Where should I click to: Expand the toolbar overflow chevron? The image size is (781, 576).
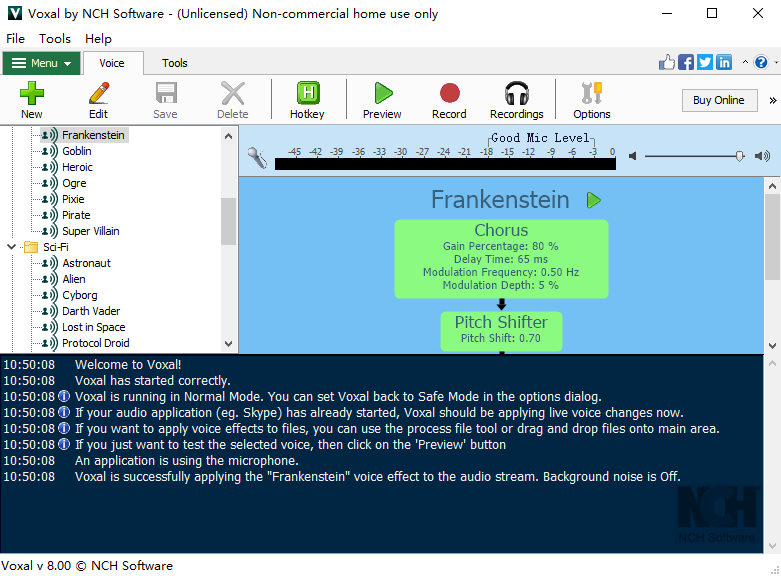point(771,100)
